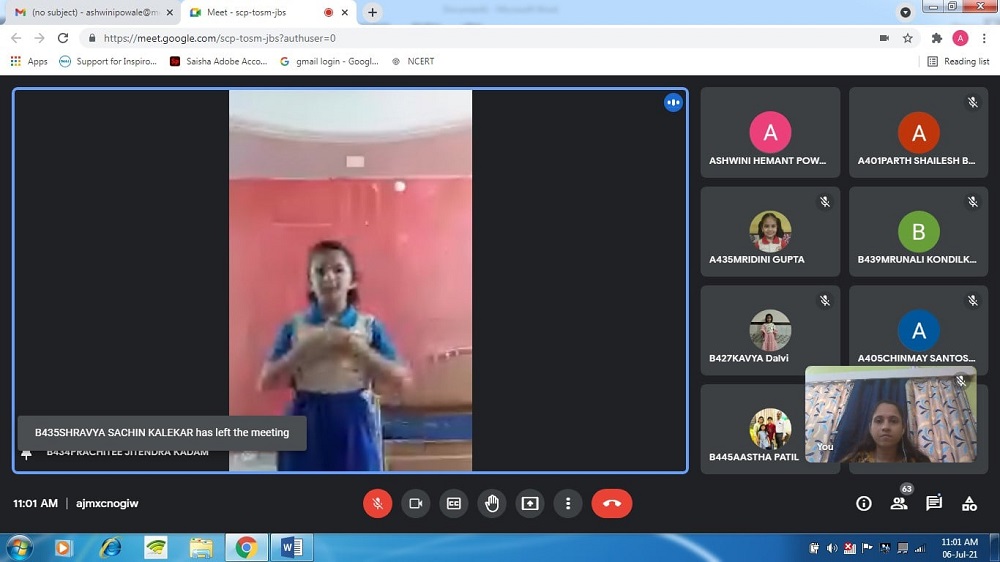The image size is (1000, 562).
Task: Unmute the microphone in Meet
Action: pos(377,503)
